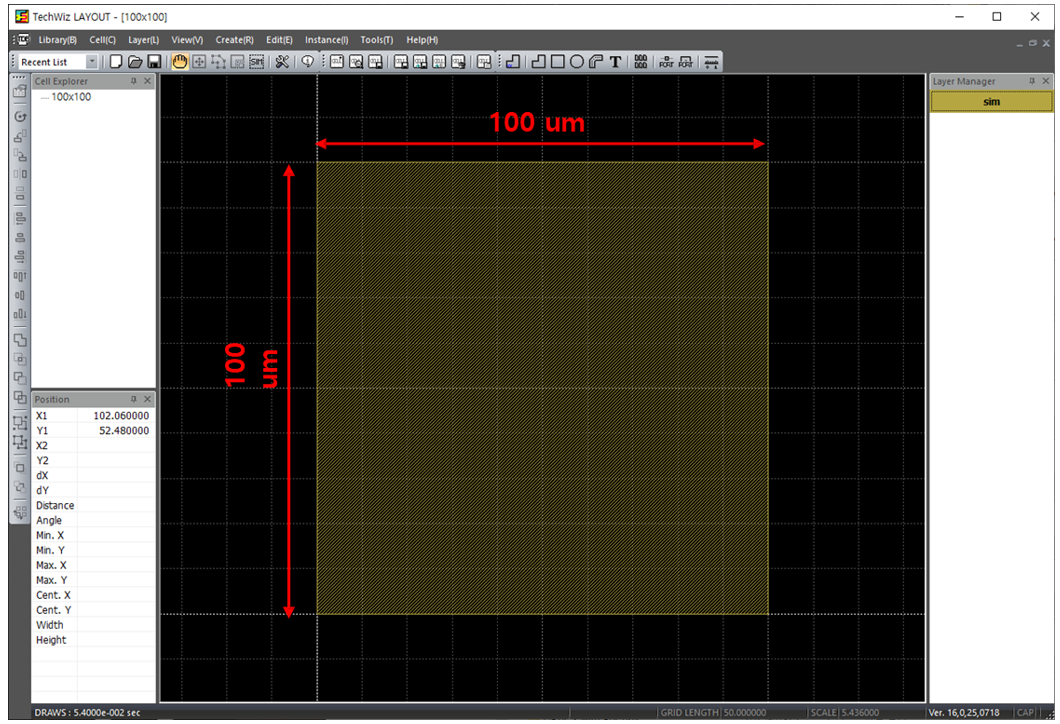Pin the Position panel
This screenshot has width=1060, height=724.
pos(133,399)
